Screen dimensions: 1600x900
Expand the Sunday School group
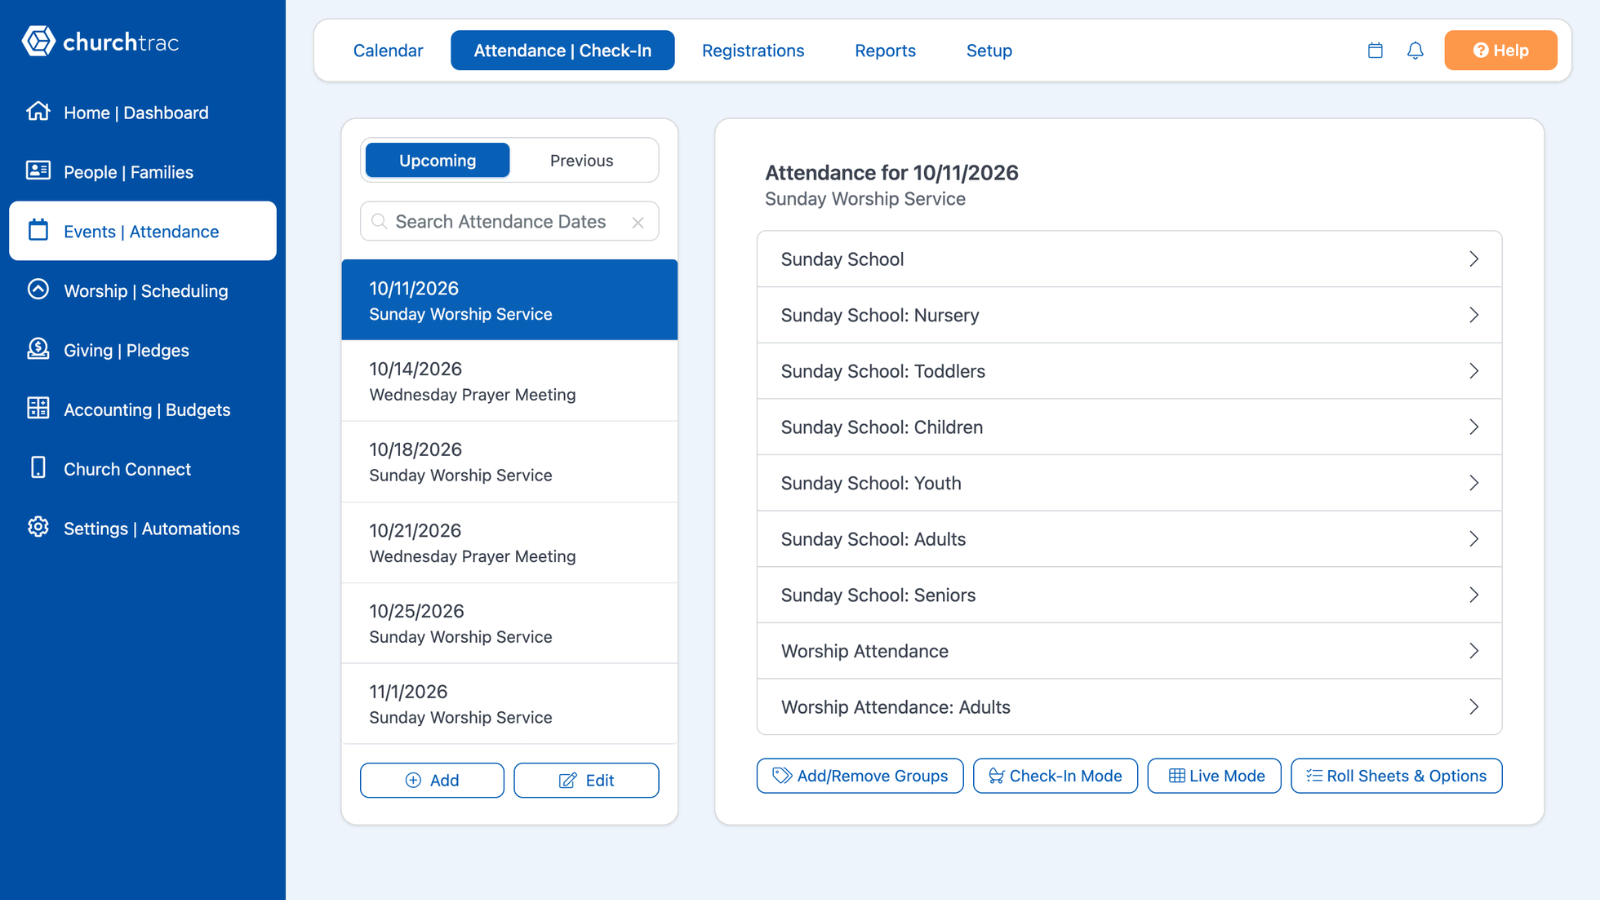(x=1129, y=259)
